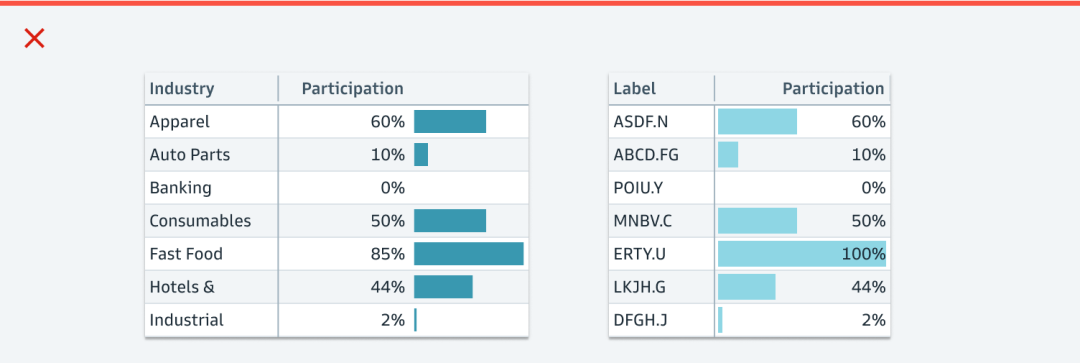Click Participation header in the Label table
The image size is (1080, 363).
coord(833,89)
